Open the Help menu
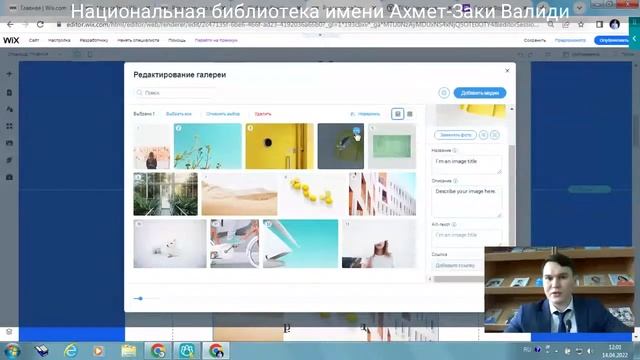Screen dimensions: 640x360 click(177, 40)
